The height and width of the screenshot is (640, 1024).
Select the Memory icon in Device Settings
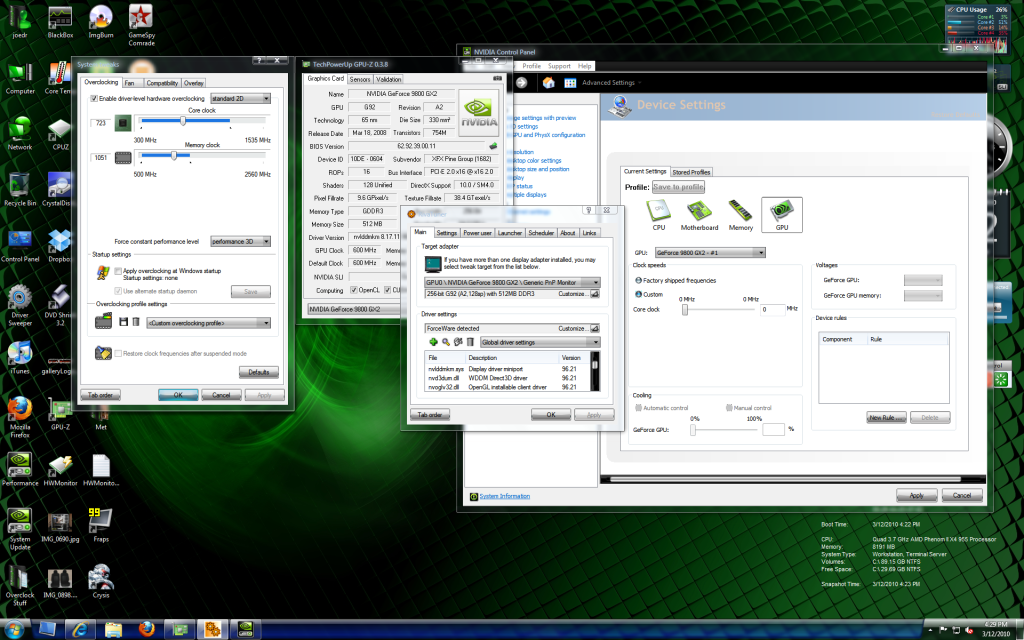tap(741, 215)
